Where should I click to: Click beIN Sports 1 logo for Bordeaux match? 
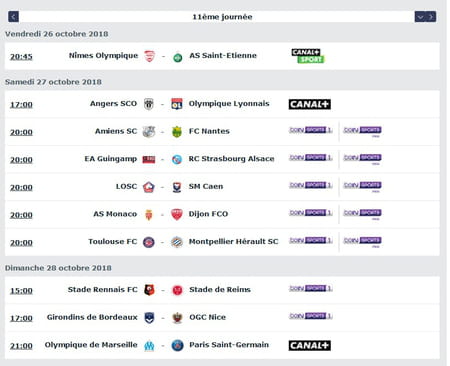point(311,316)
